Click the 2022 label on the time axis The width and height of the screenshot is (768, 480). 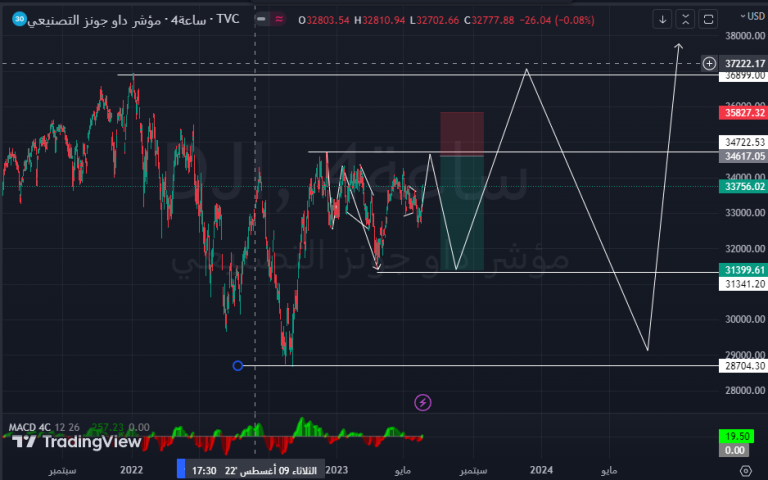click(x=131, y=470)
